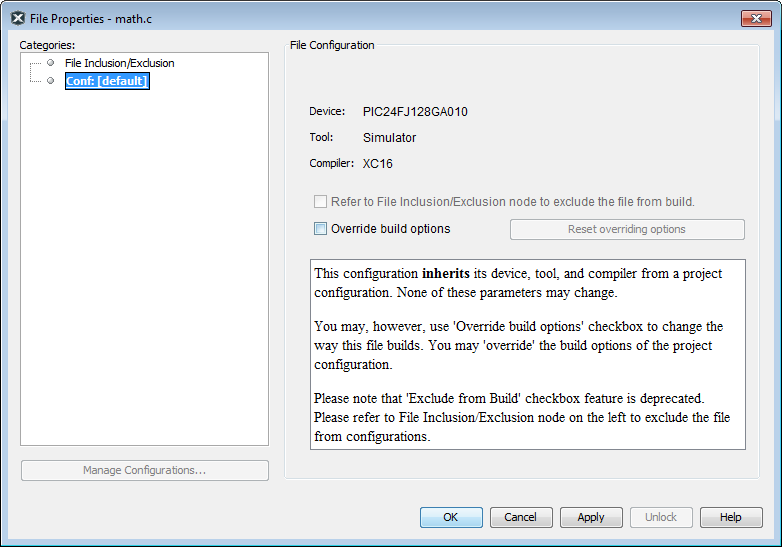Select the File Inclusion/Exclusion category
The image size is (782, 547).
pos(120,63)
